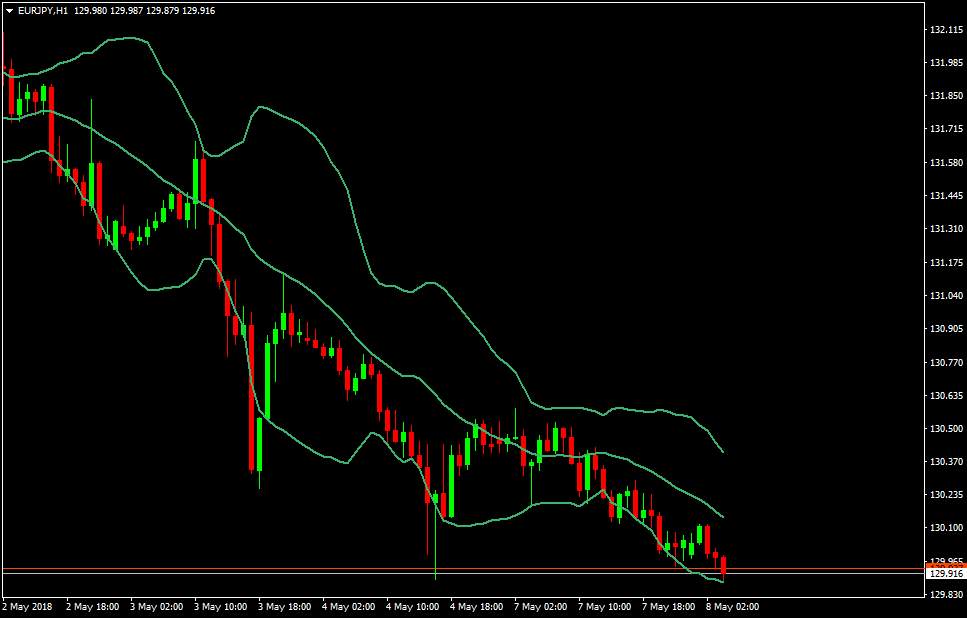Click the 130.500 price scale label
Viewport: 967px width, 618px height.
coord(946,429)
